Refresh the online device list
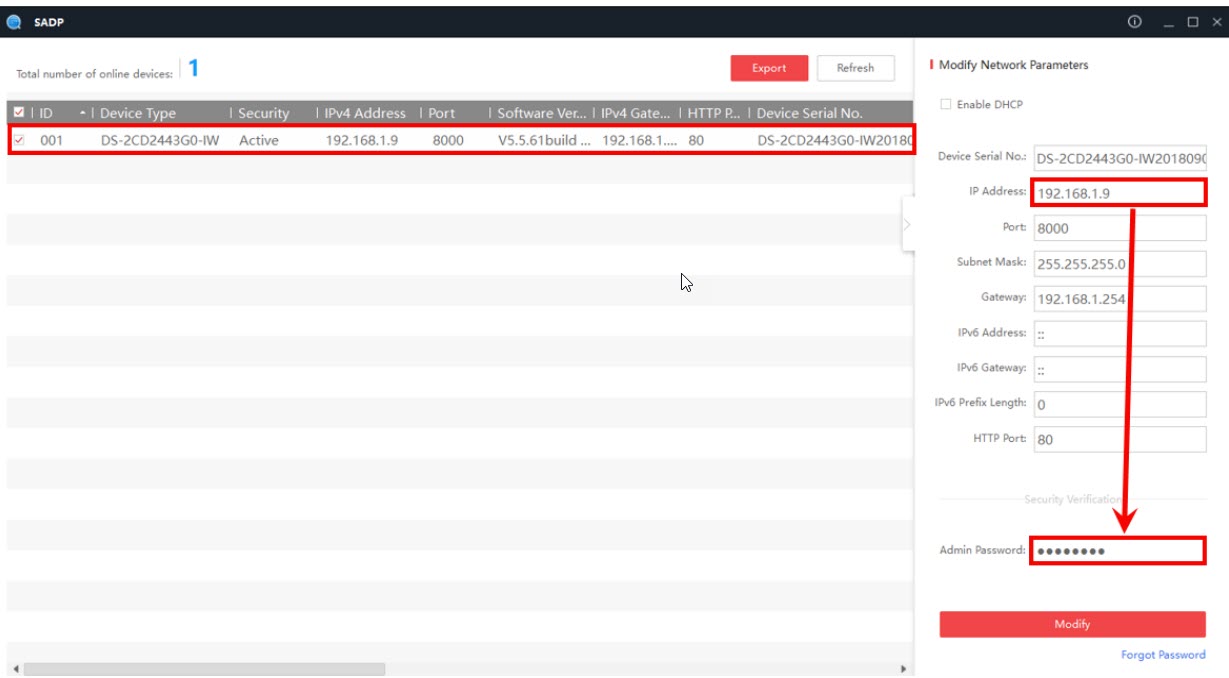The image size is (1229, 678). tap(855, 68)
